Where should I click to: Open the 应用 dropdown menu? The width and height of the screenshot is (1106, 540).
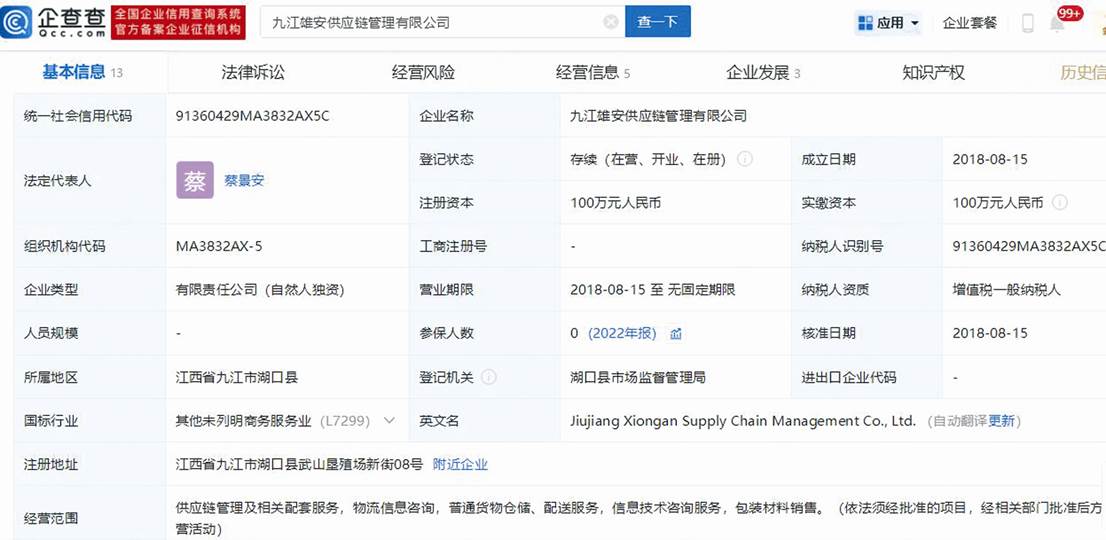tap(887, 22)
